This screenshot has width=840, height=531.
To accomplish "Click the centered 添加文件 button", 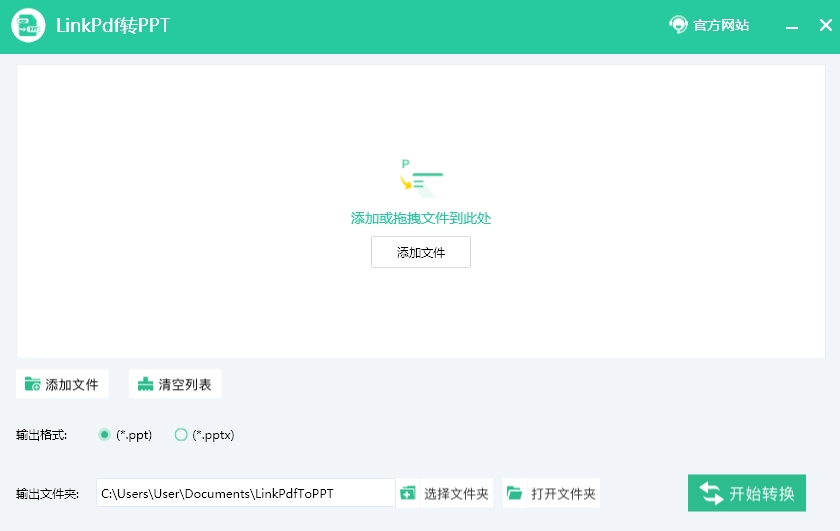I will pos(421,252).
